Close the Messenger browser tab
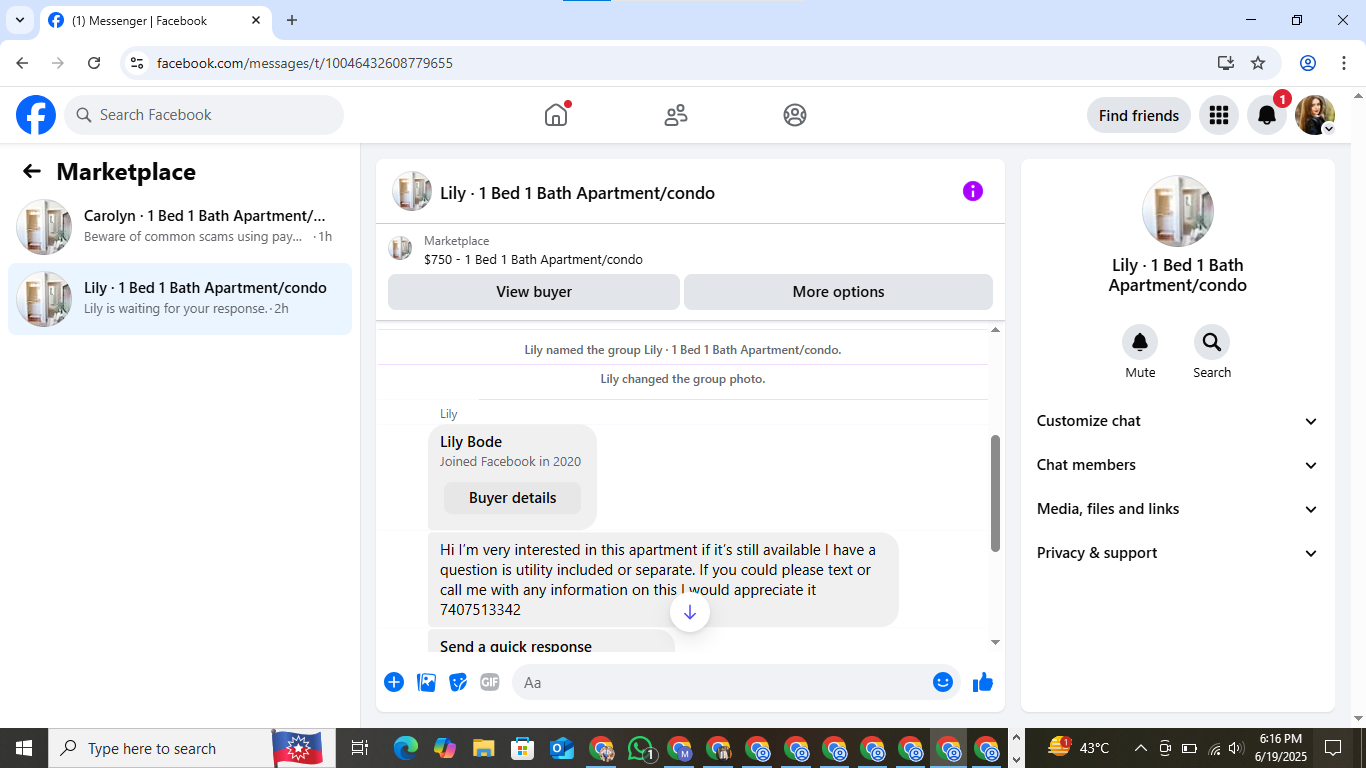This screenshot has height=768, width=1366. (x=256, y=20)
